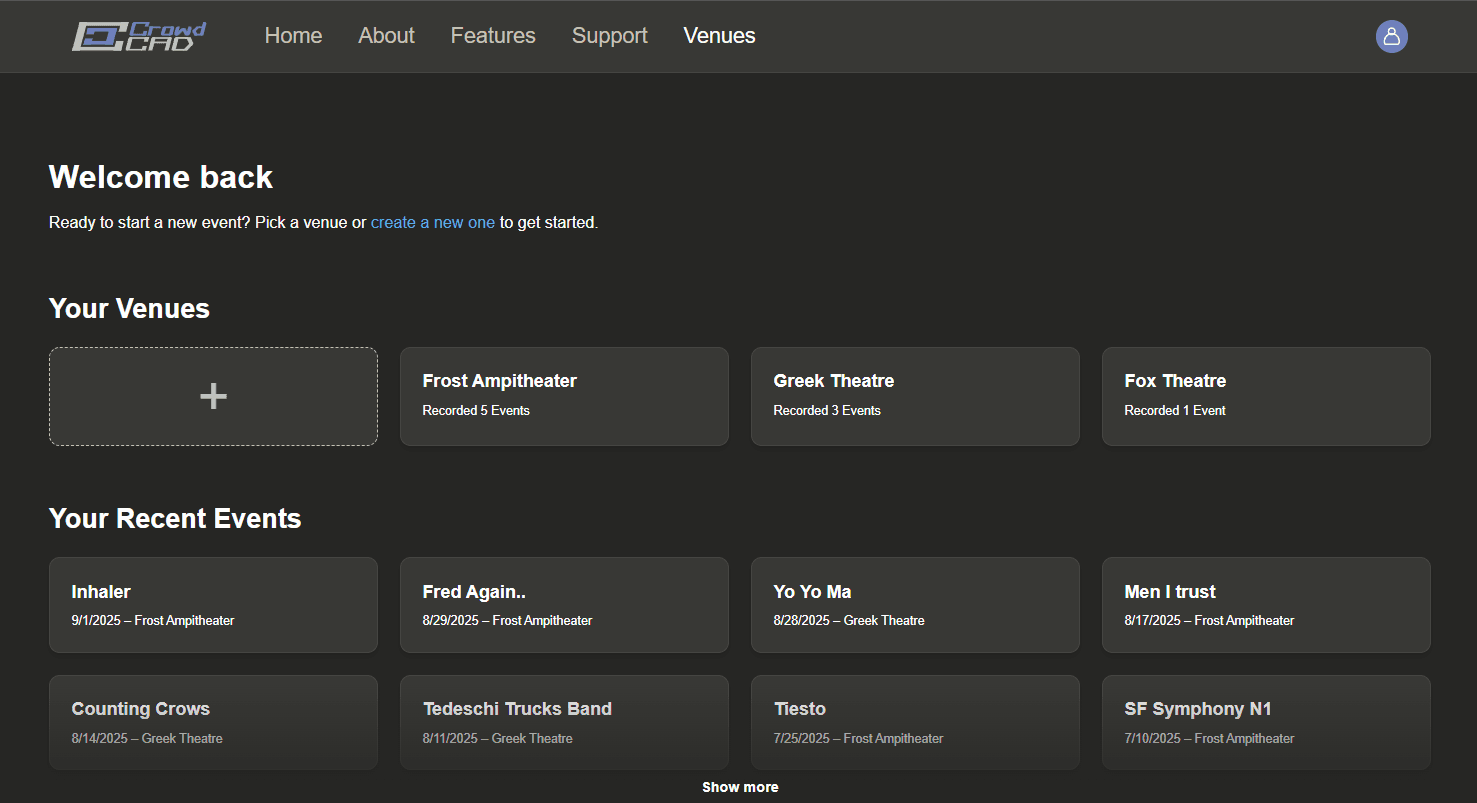
Task: Click 'Recorded 5 Events' text
Action: [476, 410]
